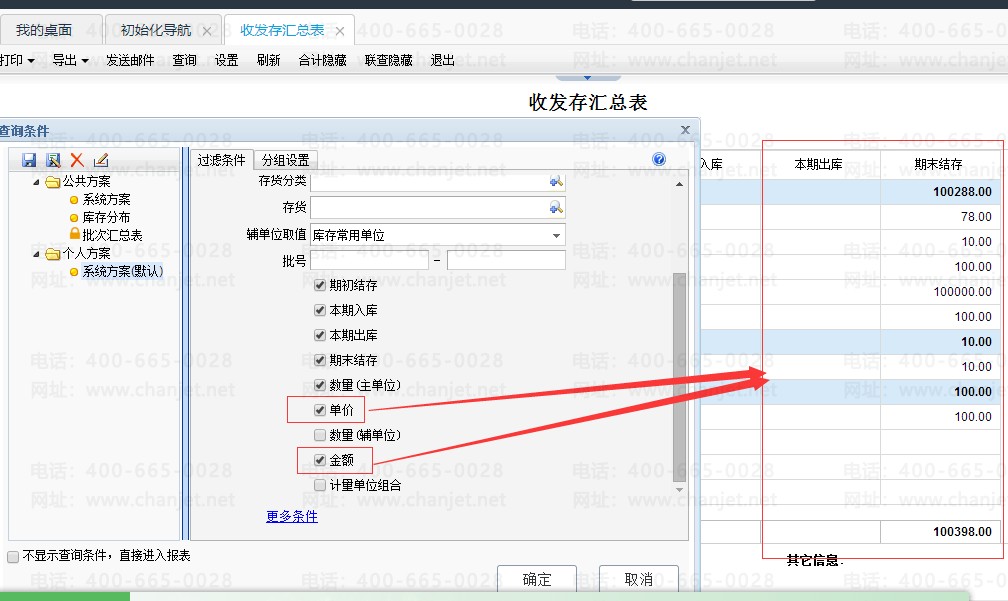Screen dimensions: 1008x601
Task: Click the 取消 button
Action: tap(639, 579)
